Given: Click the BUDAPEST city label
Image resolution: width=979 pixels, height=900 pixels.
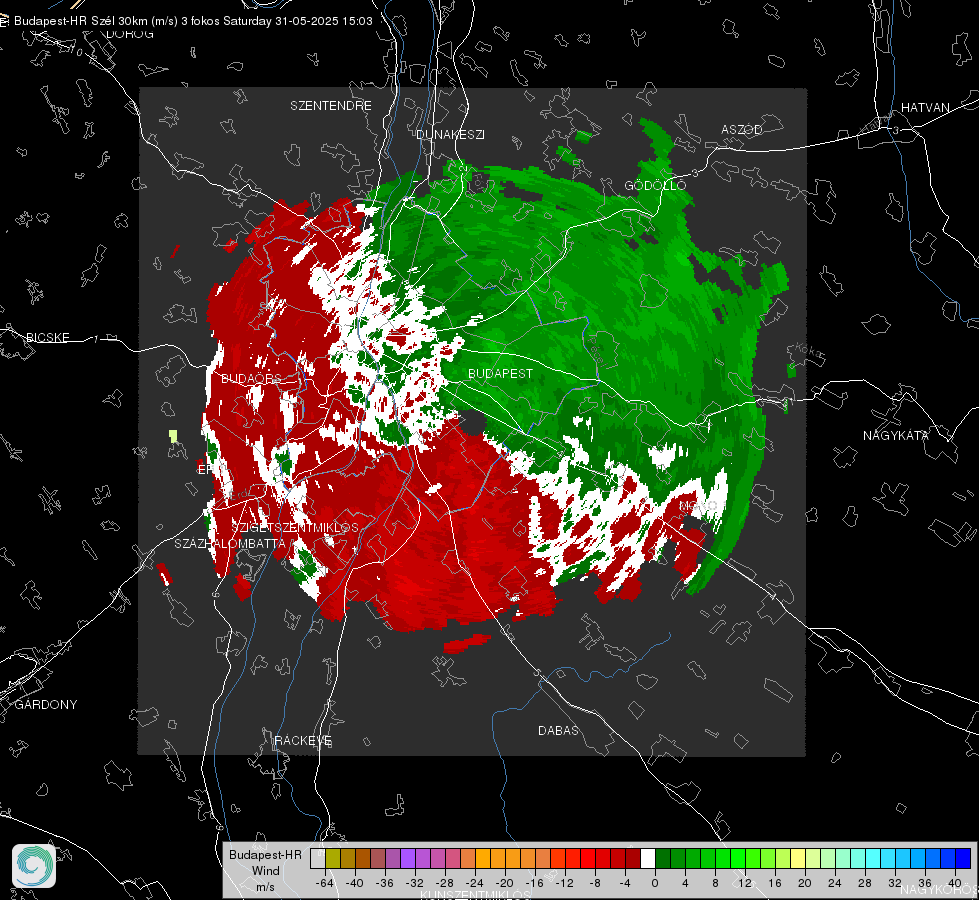Looking at the screenshot, I should 501,373.
